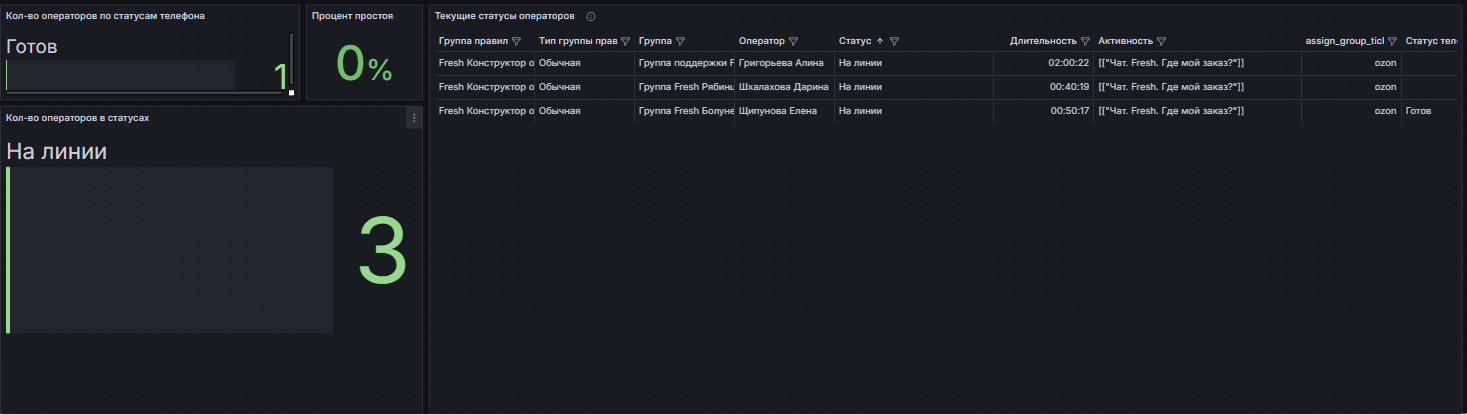Filter the assign_group_ticket column
Screen dimensions: 1467x415
[x=1392, y=42]
